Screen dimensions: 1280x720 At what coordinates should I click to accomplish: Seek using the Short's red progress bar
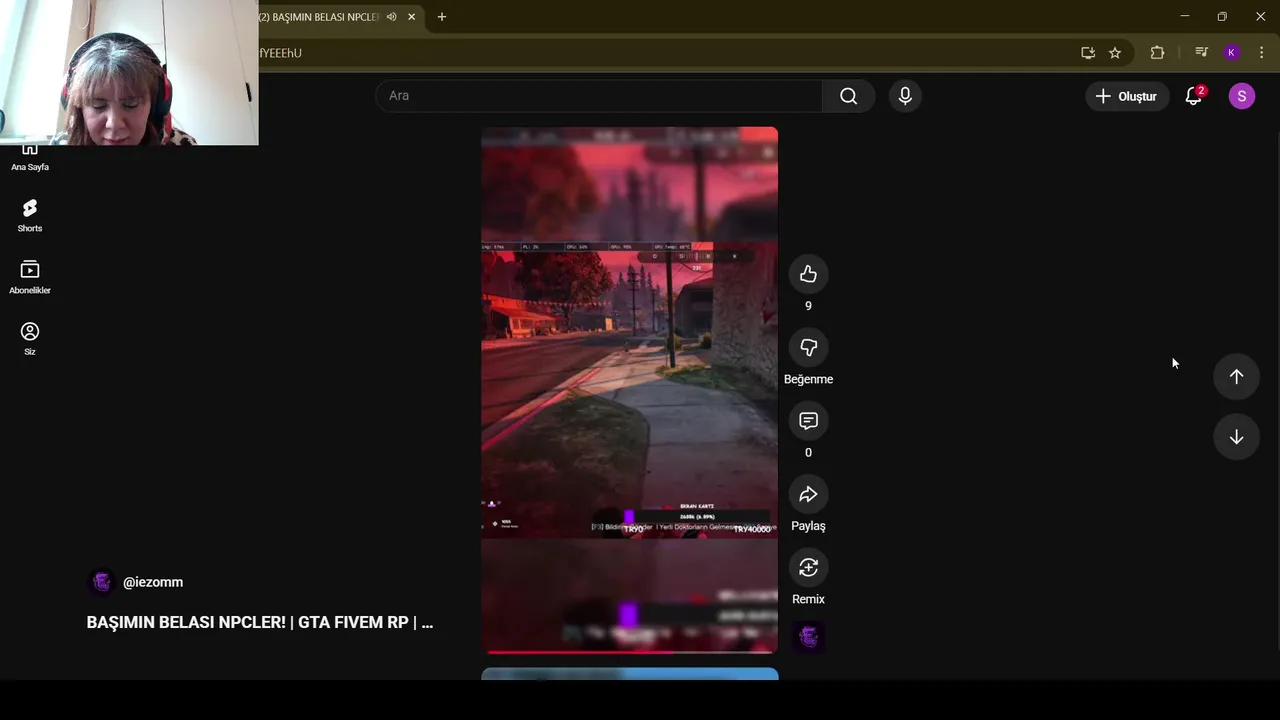pos(629,651)
